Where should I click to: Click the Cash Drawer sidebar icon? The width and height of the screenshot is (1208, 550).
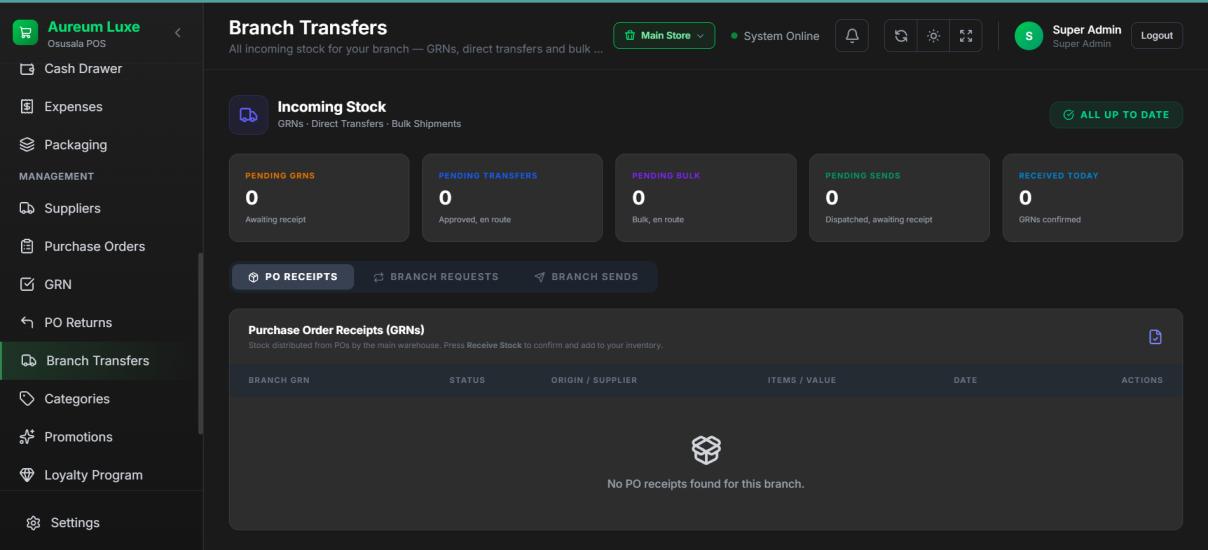coord(28,69)
